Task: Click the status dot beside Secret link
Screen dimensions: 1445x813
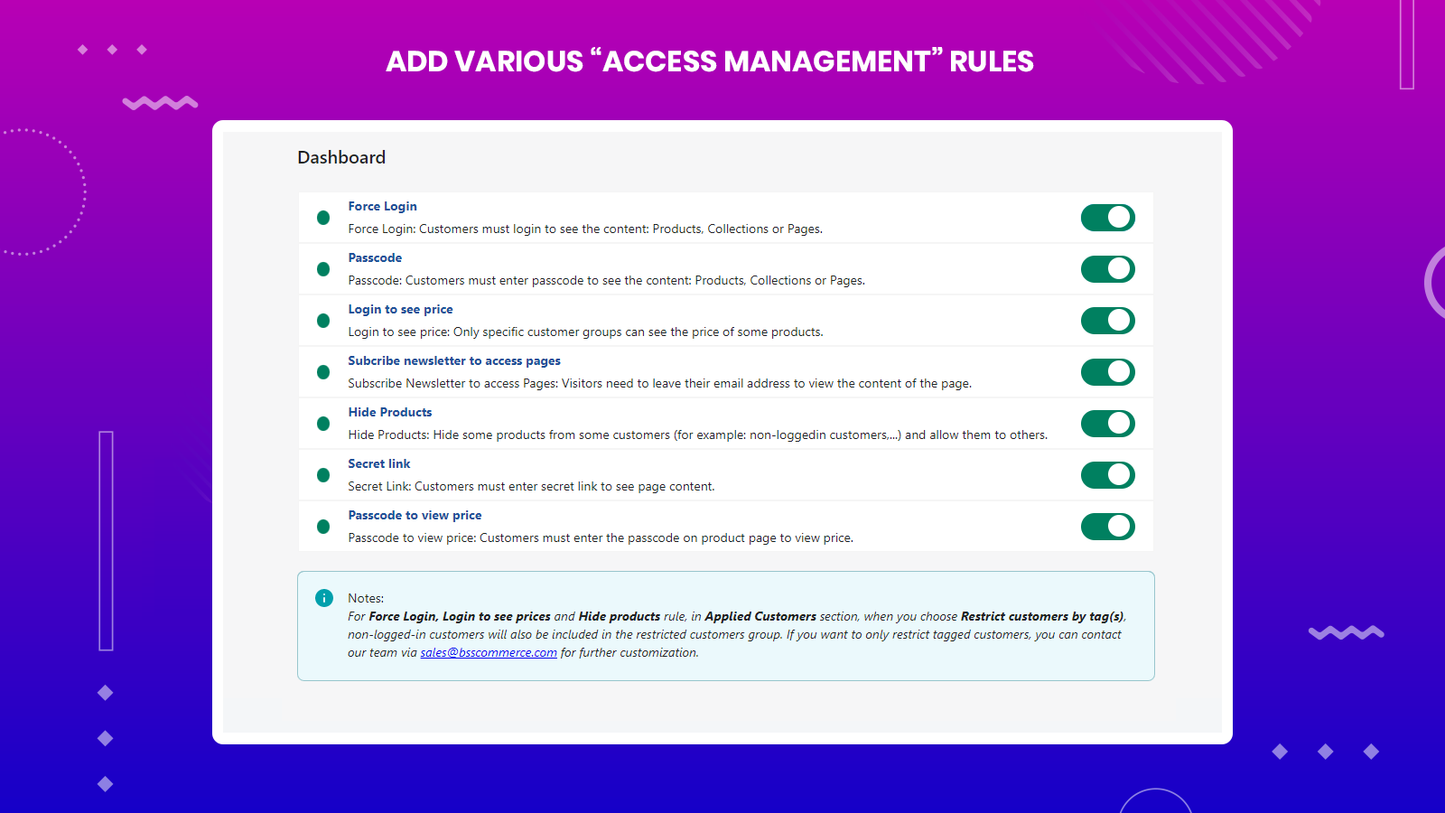Action: [323, 475]
